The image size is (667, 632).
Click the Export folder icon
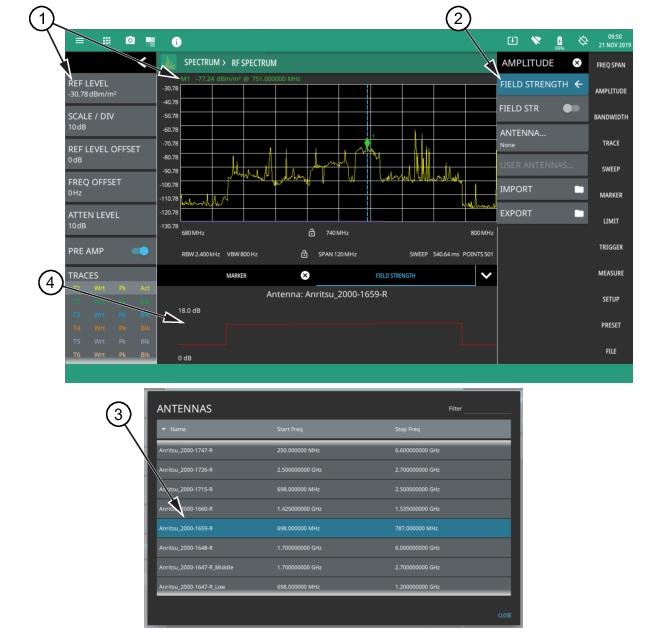(x=578, y=213)
